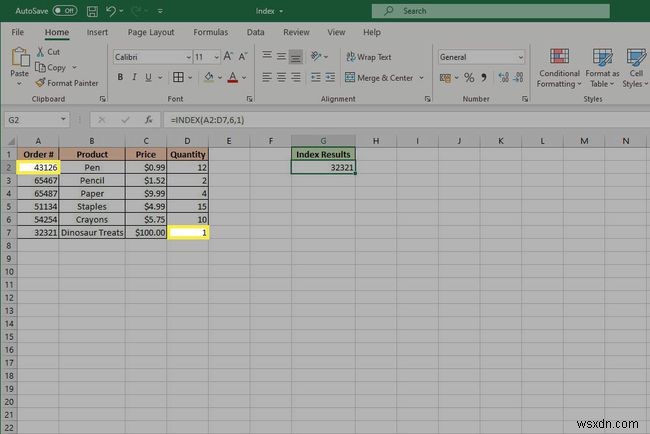Click the Cancel X formula button
650x434 pixels.
(101, 120)
